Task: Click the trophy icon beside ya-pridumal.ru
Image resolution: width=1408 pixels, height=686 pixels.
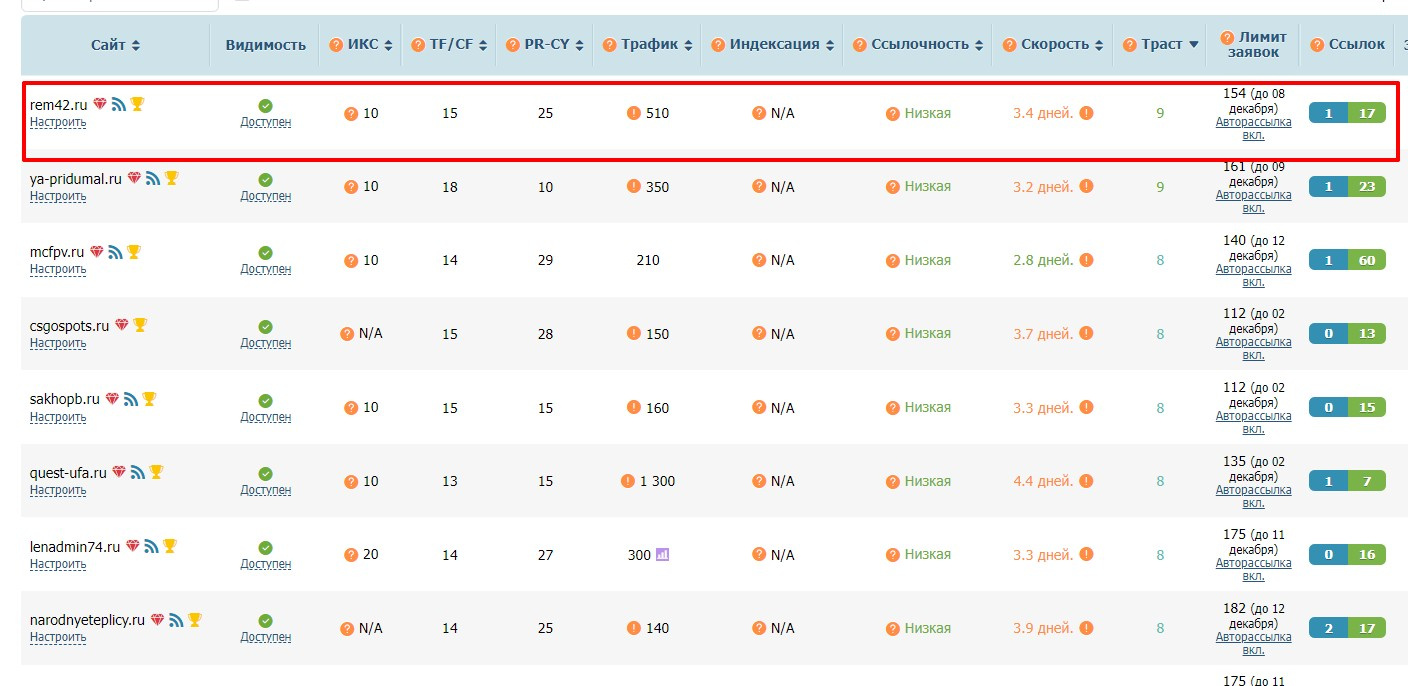Action: coord(172,178)
